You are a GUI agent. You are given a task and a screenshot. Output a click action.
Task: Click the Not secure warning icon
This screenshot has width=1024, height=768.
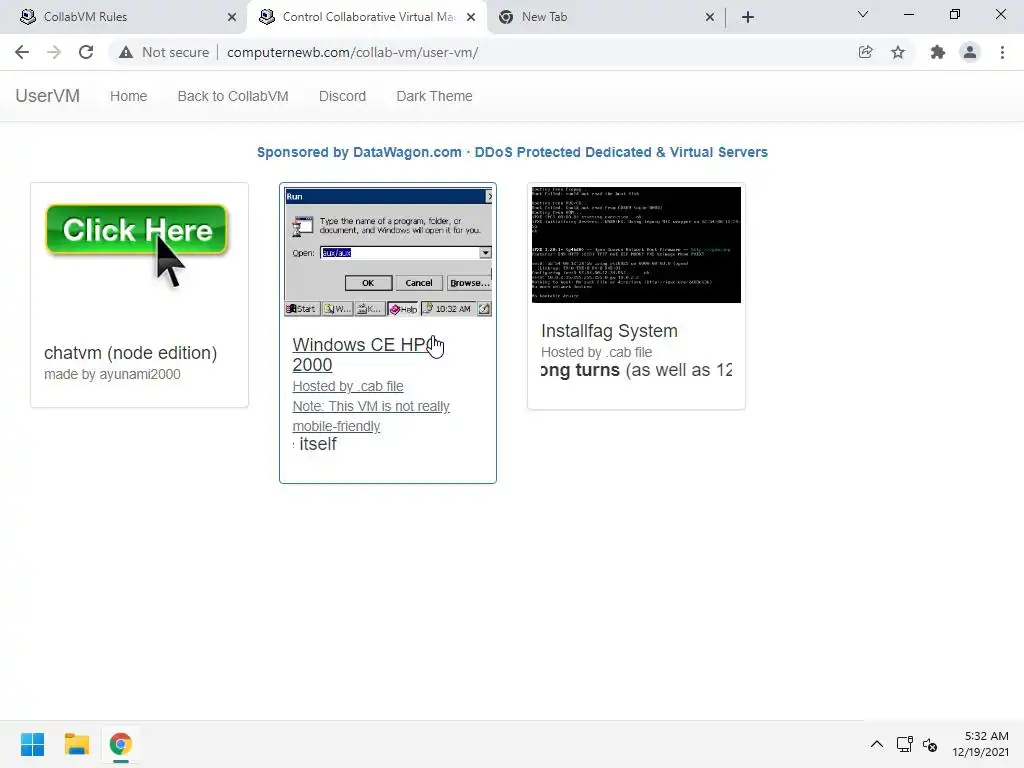125,52
